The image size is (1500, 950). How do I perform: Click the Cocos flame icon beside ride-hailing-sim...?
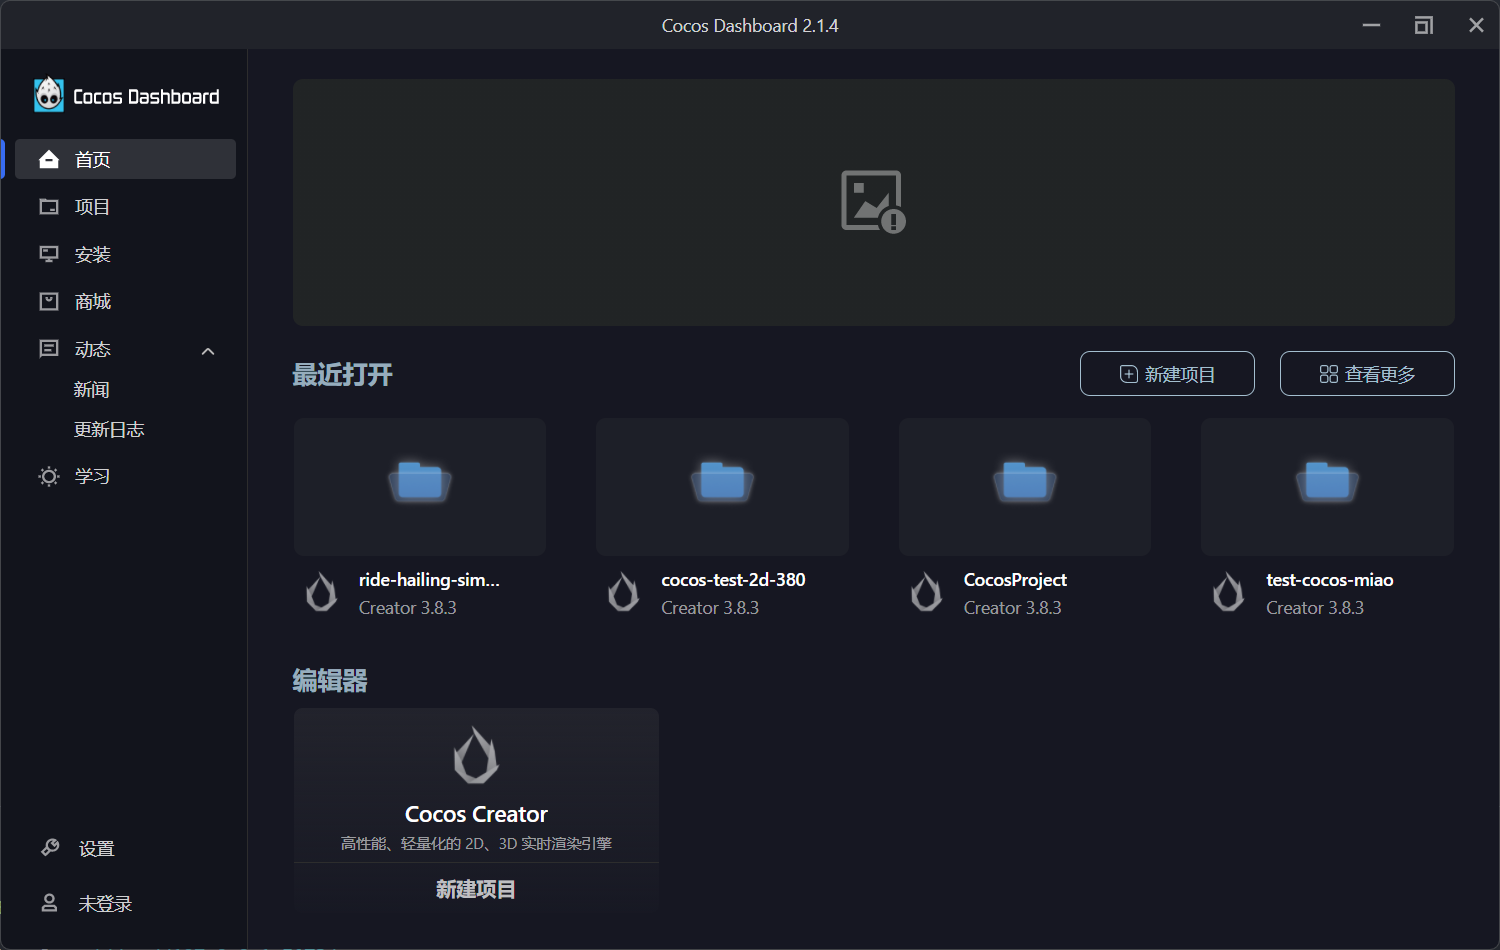(x=321, y=592)
